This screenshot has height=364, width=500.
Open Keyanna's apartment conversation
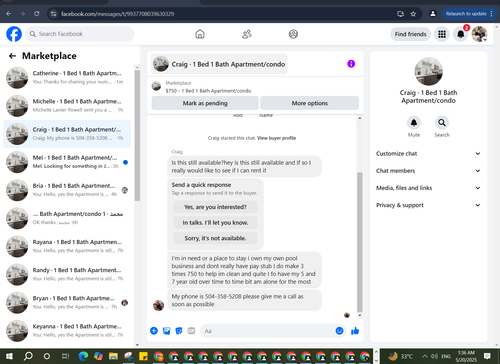point(67,331)
